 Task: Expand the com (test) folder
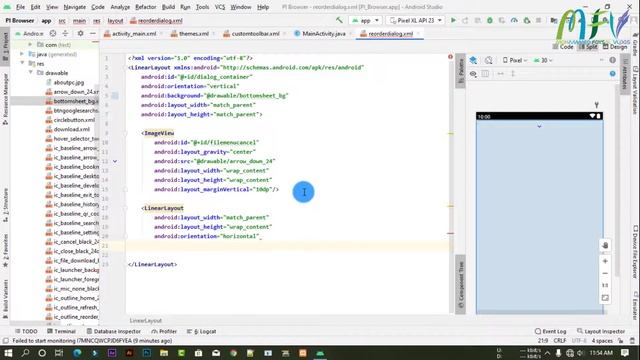pos(30,44)
